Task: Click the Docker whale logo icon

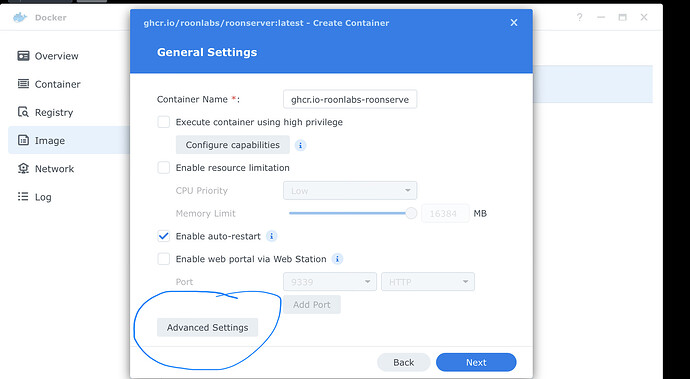Action: click(20, 18)
